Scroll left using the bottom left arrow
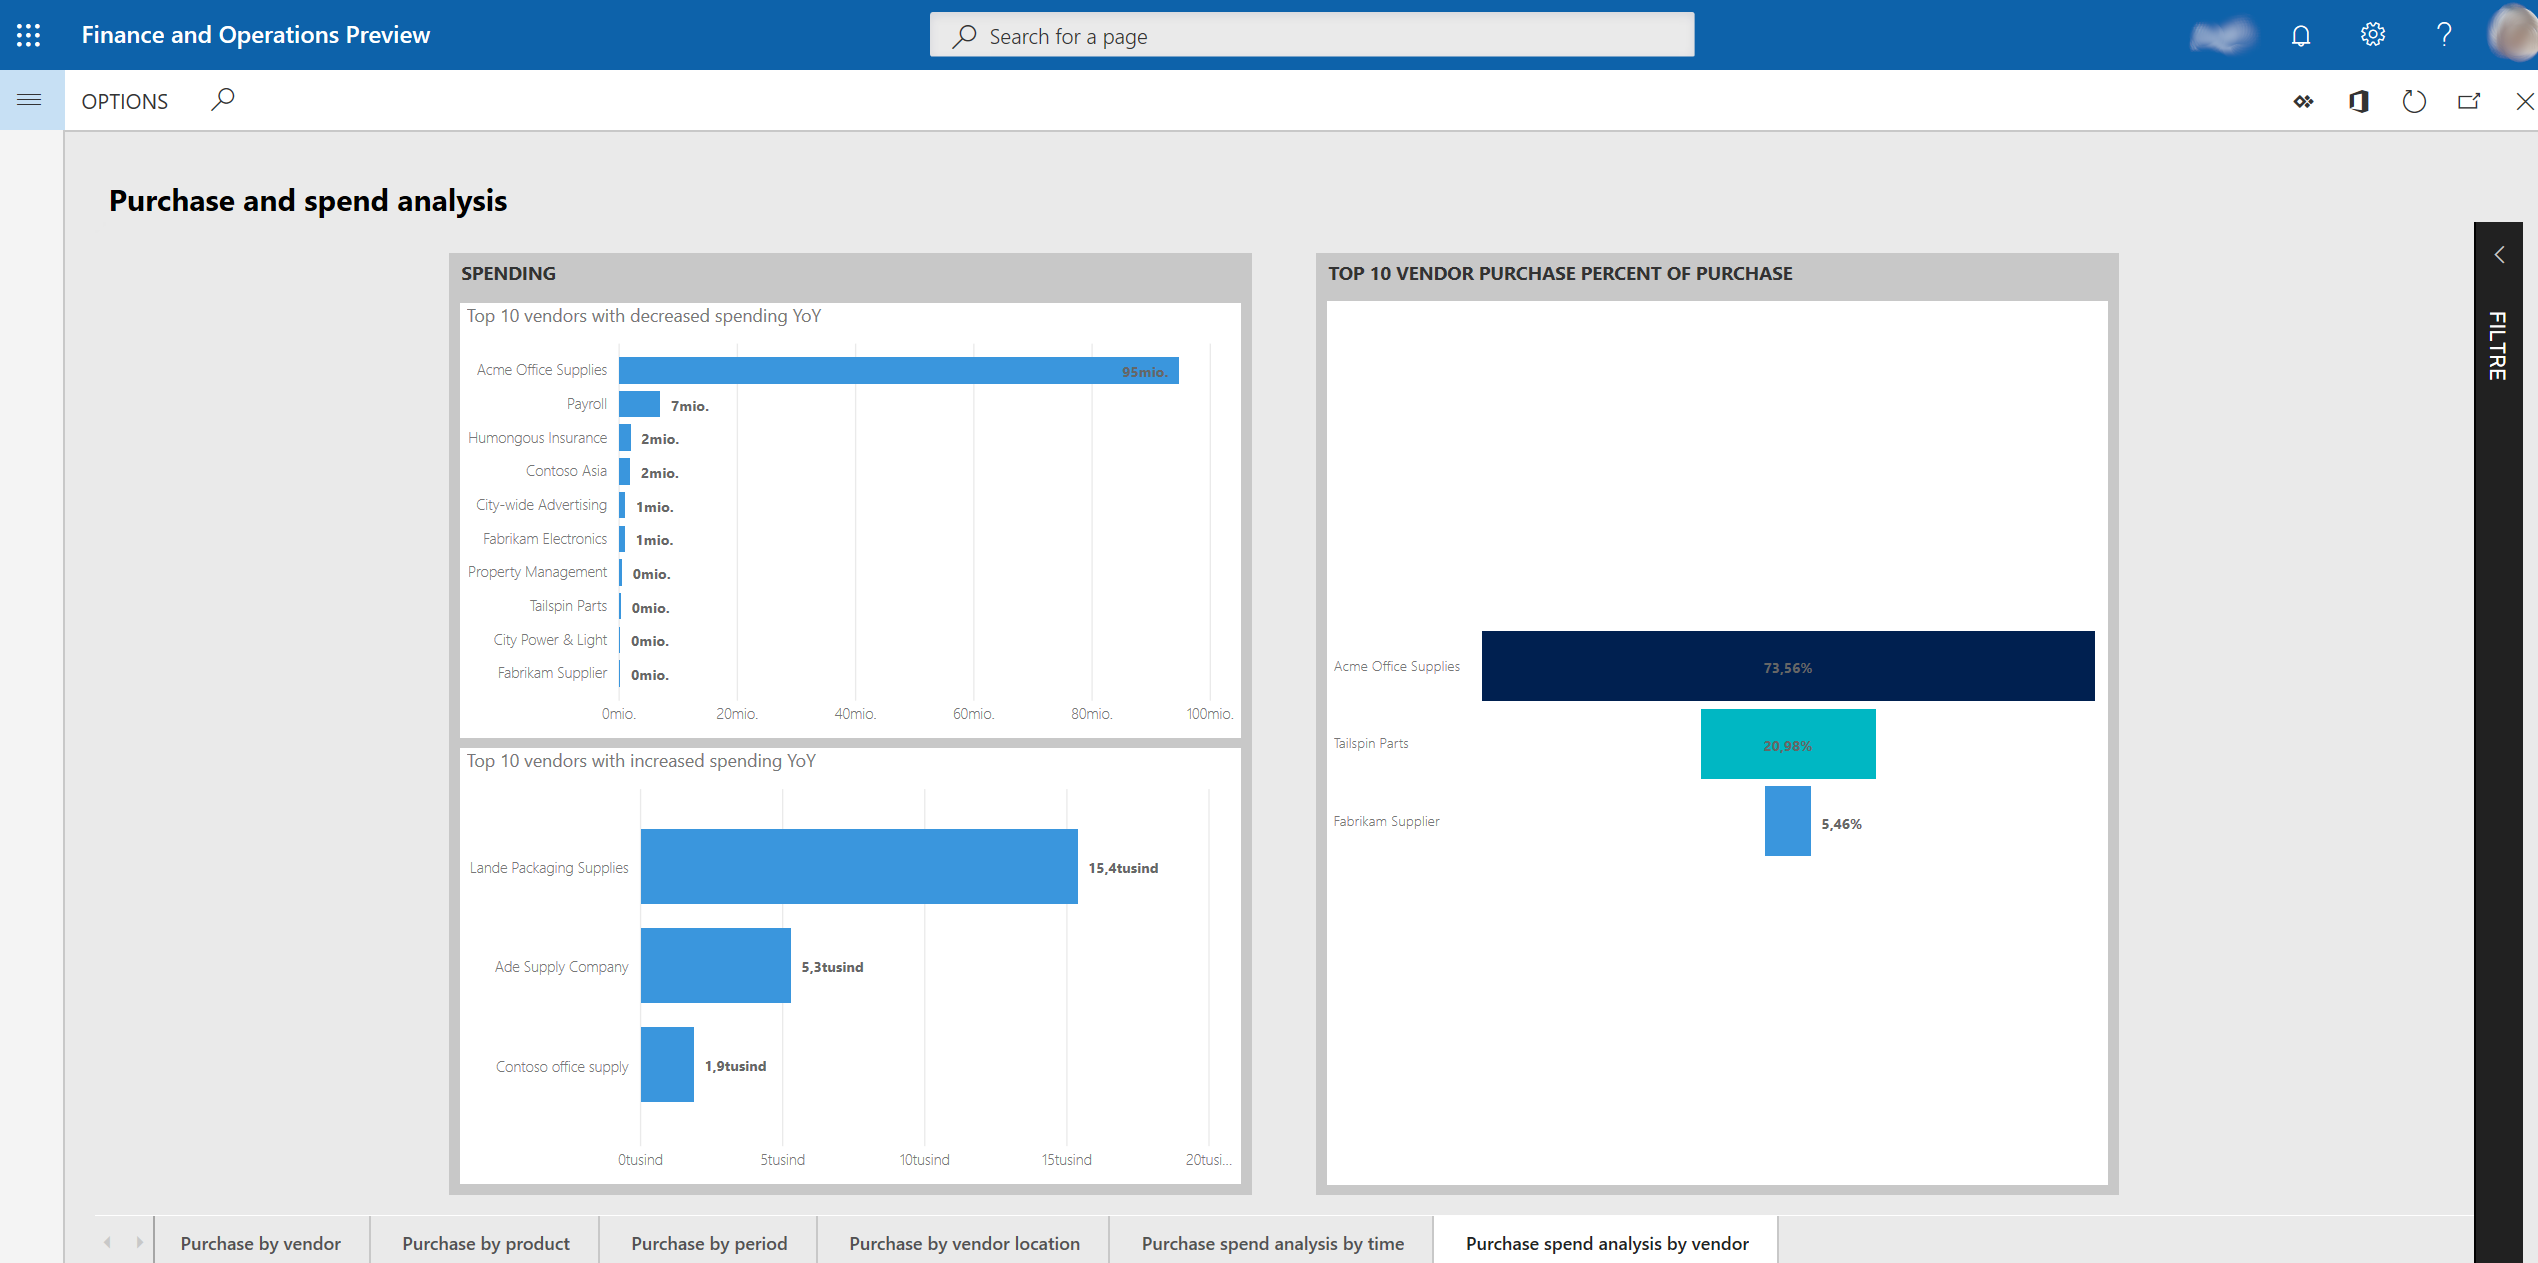The height and width of the screenshot is (1263, 2538). point(108,1244)
